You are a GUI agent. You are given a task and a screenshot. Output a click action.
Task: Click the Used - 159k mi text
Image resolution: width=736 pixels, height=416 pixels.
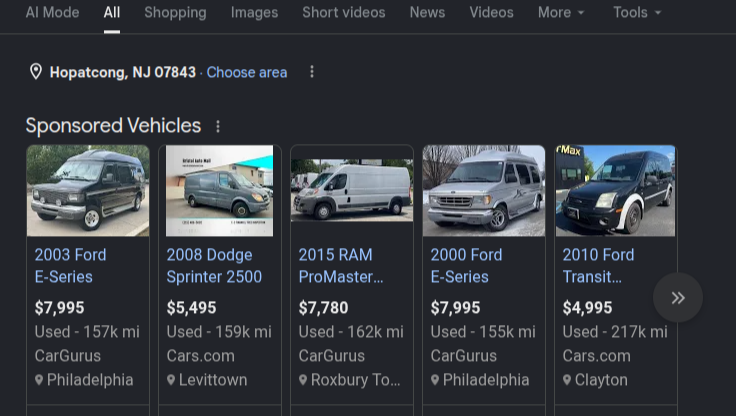[219, 332]
